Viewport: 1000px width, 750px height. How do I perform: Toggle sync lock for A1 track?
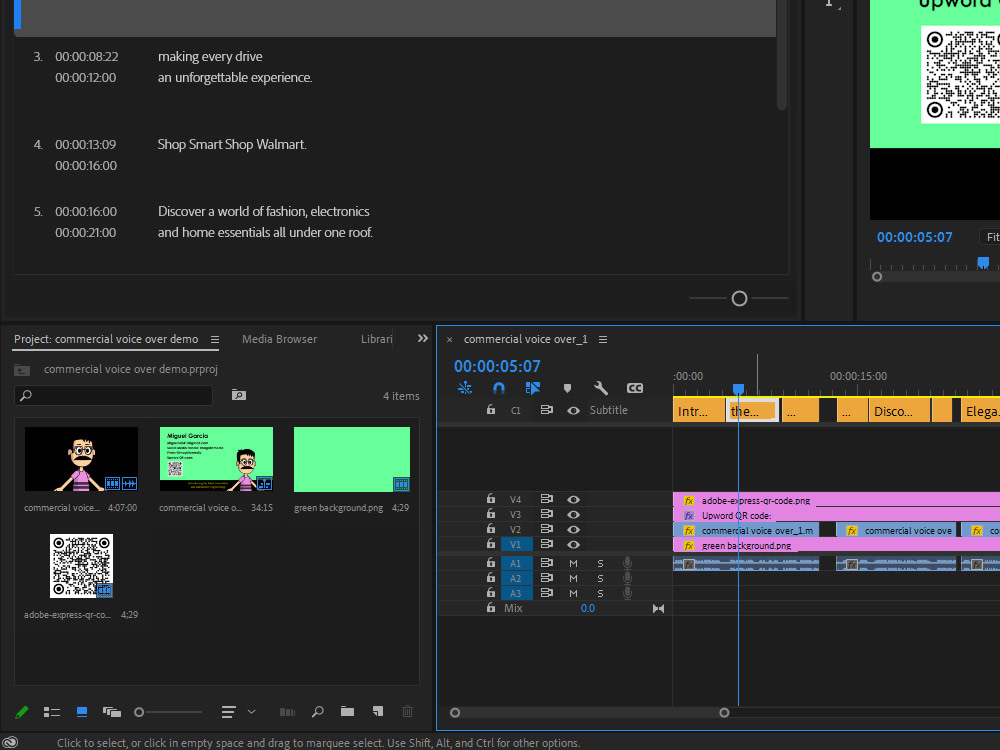[547, 563]
